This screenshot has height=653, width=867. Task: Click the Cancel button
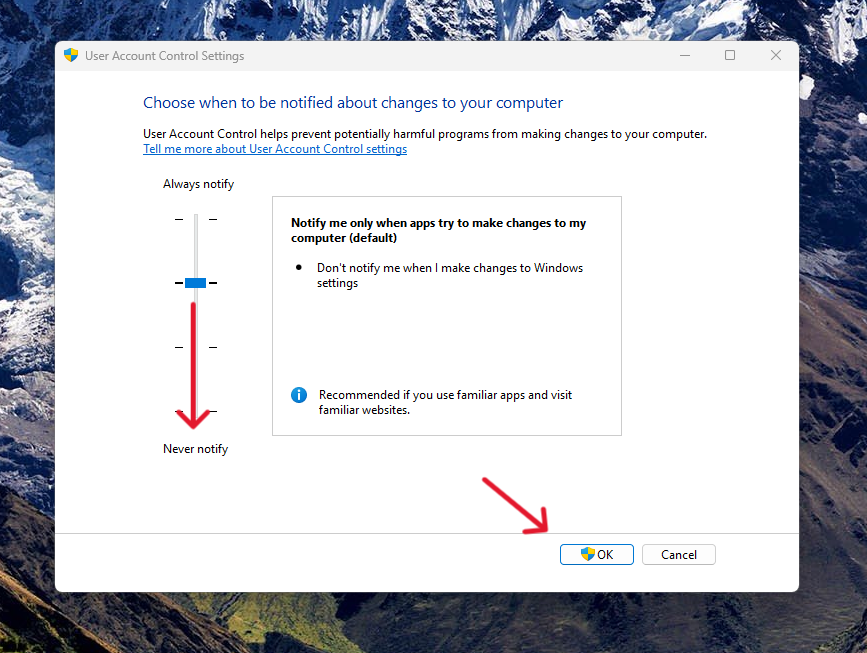click(678, 555)
